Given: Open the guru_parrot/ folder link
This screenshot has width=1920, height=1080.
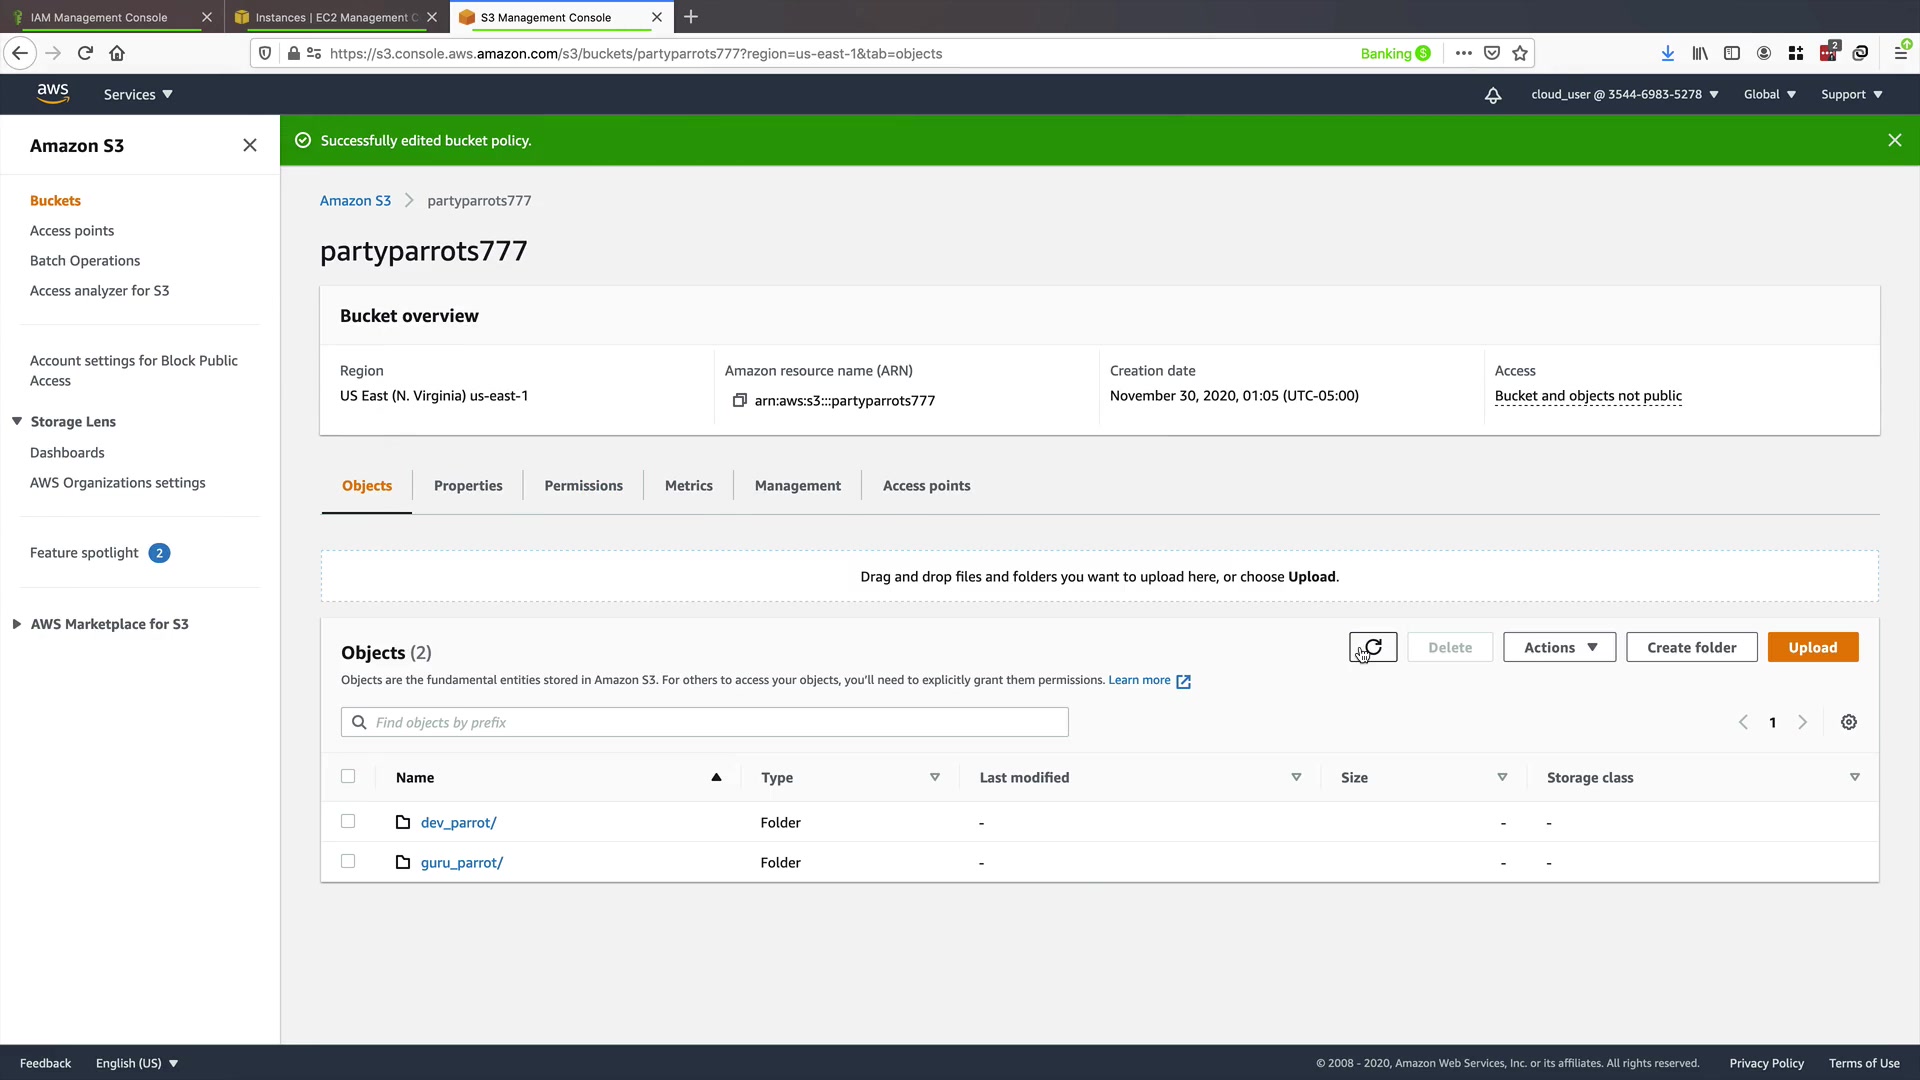Looking at the screenshot, I should pos(461,862).
